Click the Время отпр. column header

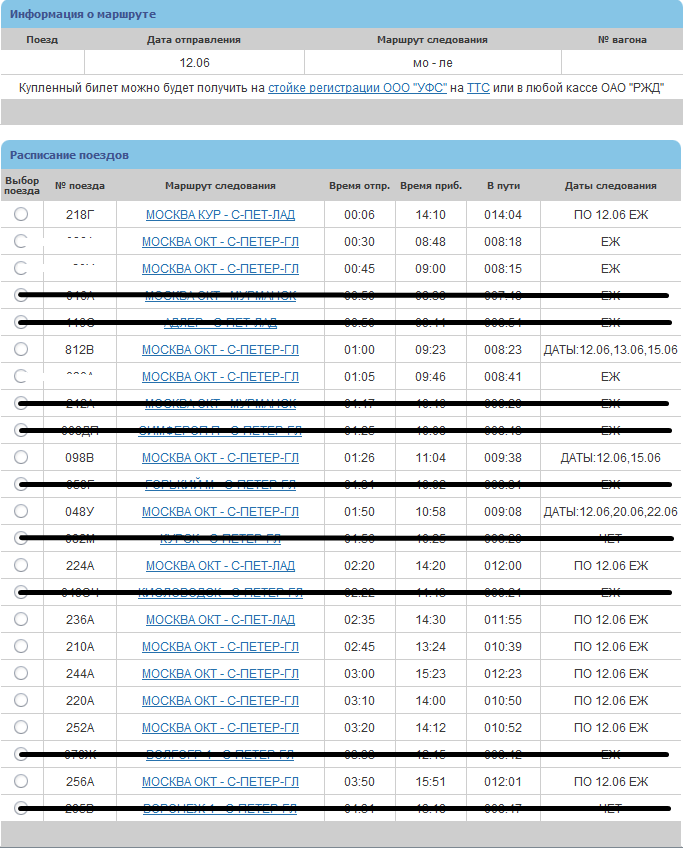tap(359, 186)
